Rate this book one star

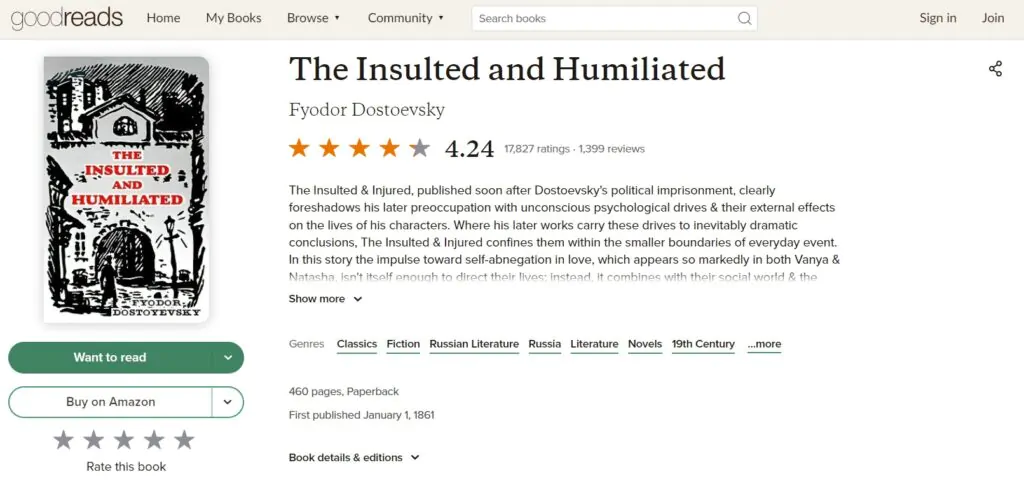[64, 440]
